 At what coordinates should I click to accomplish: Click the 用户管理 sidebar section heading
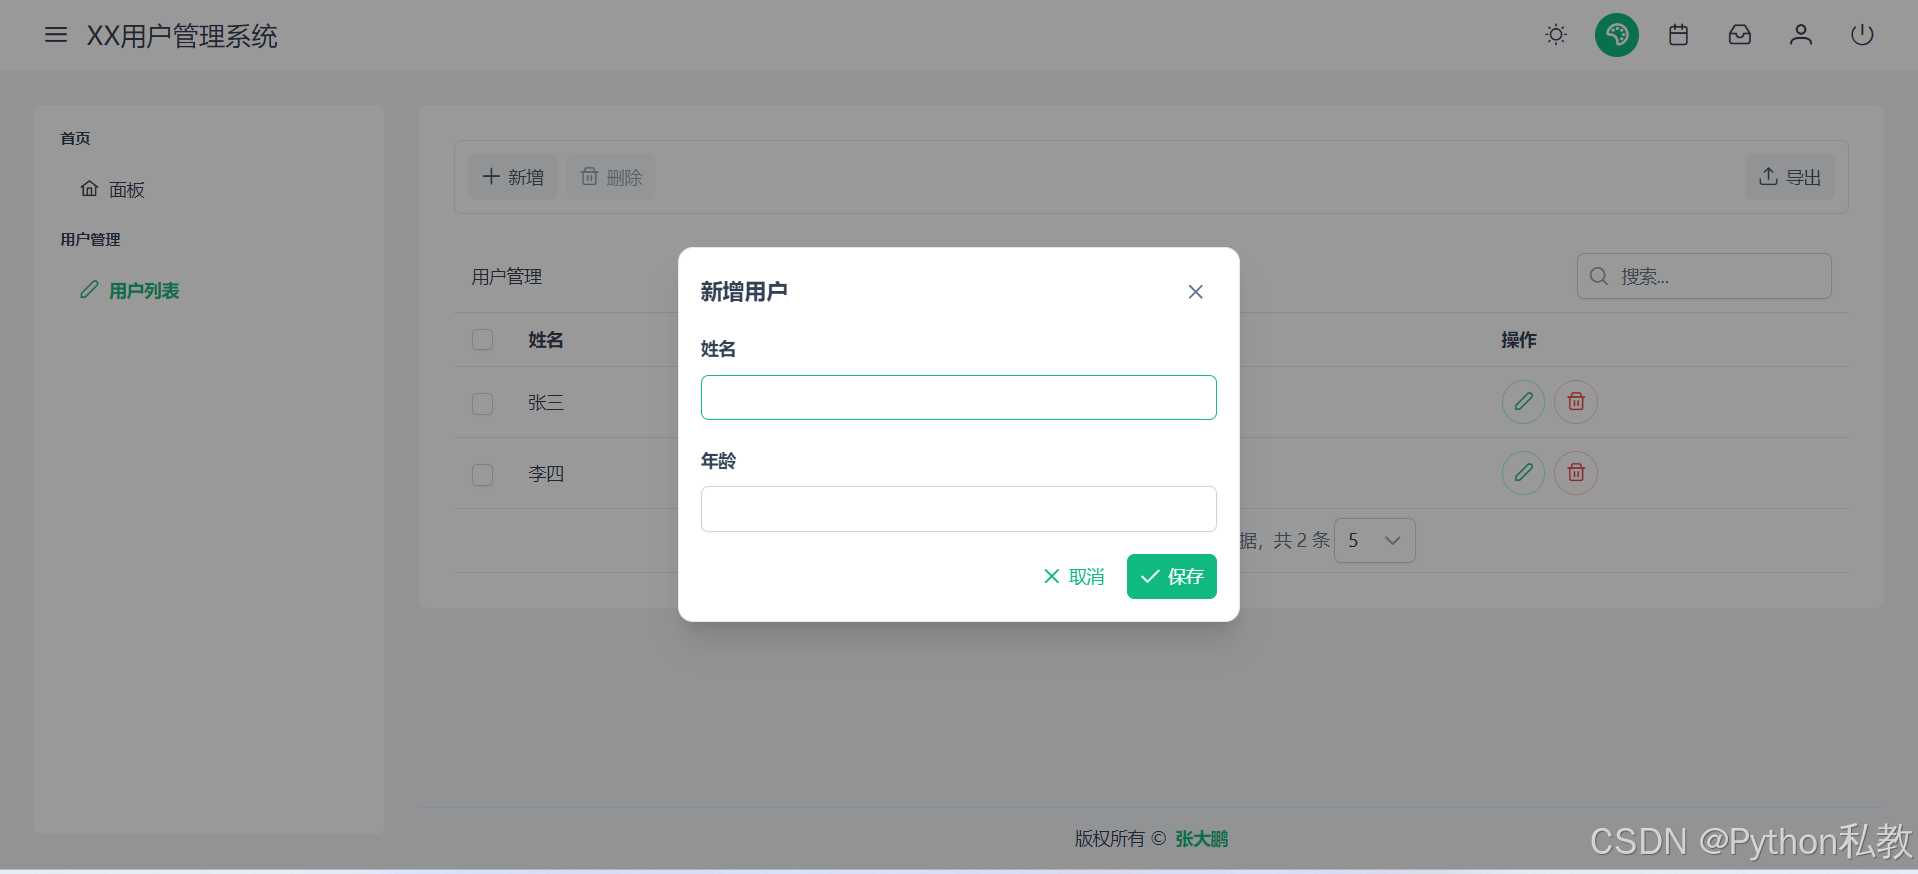coord(90,239)
